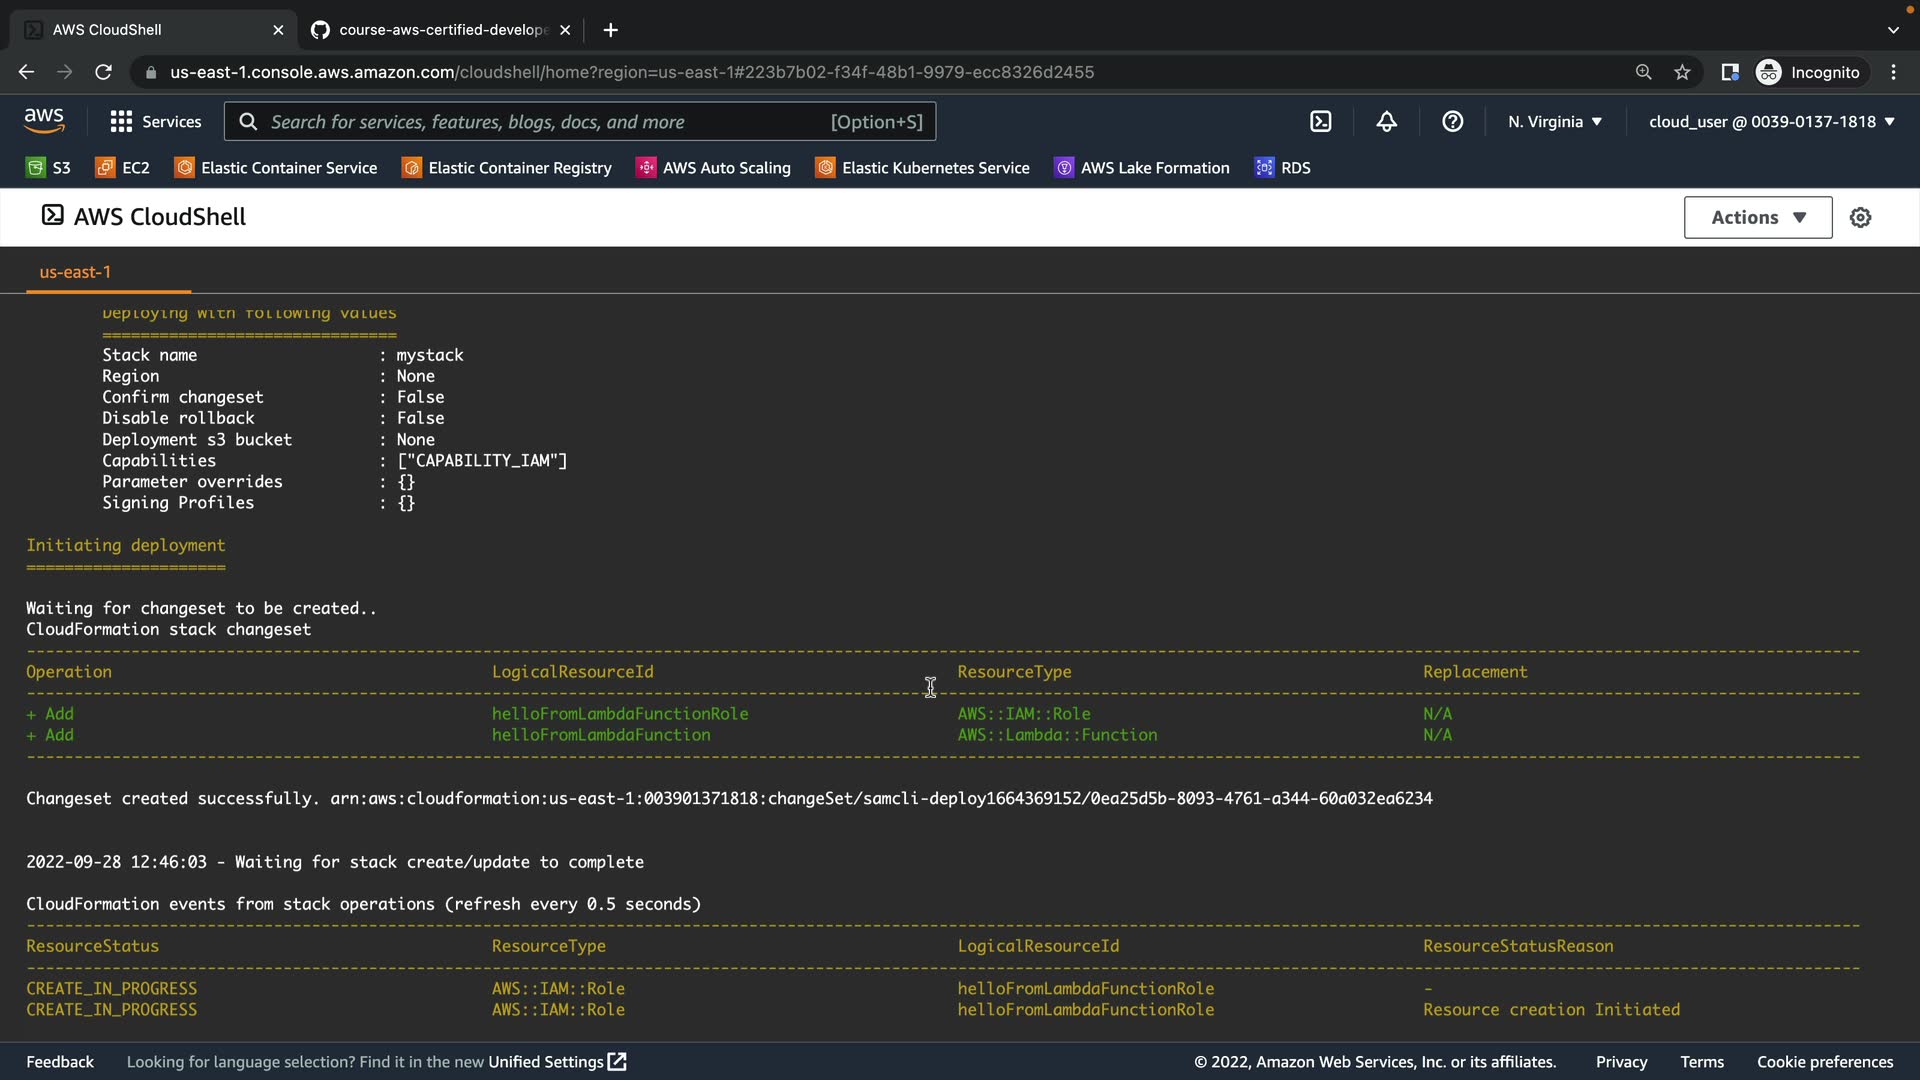
Task: Open the AWS help question-mark icon
Action: 1452,122
